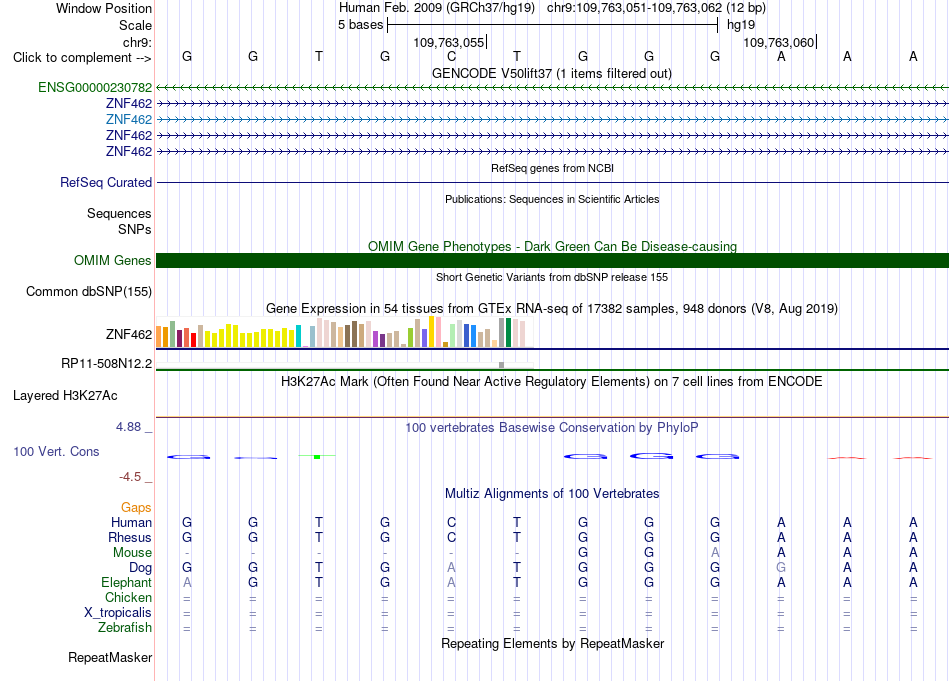This screenshot has height=681, width=950.
Task: Click the light-blue ZNF462 transcript label
Action: click(x=128, y=119)
